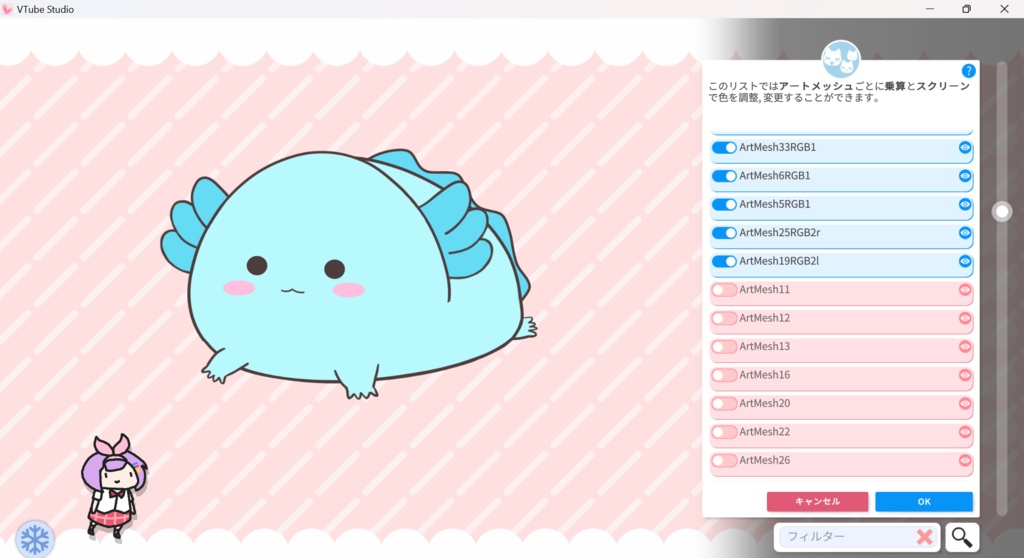Click eye icon for ArtMesh12
Screen dimensions: 1024x558
965,318
